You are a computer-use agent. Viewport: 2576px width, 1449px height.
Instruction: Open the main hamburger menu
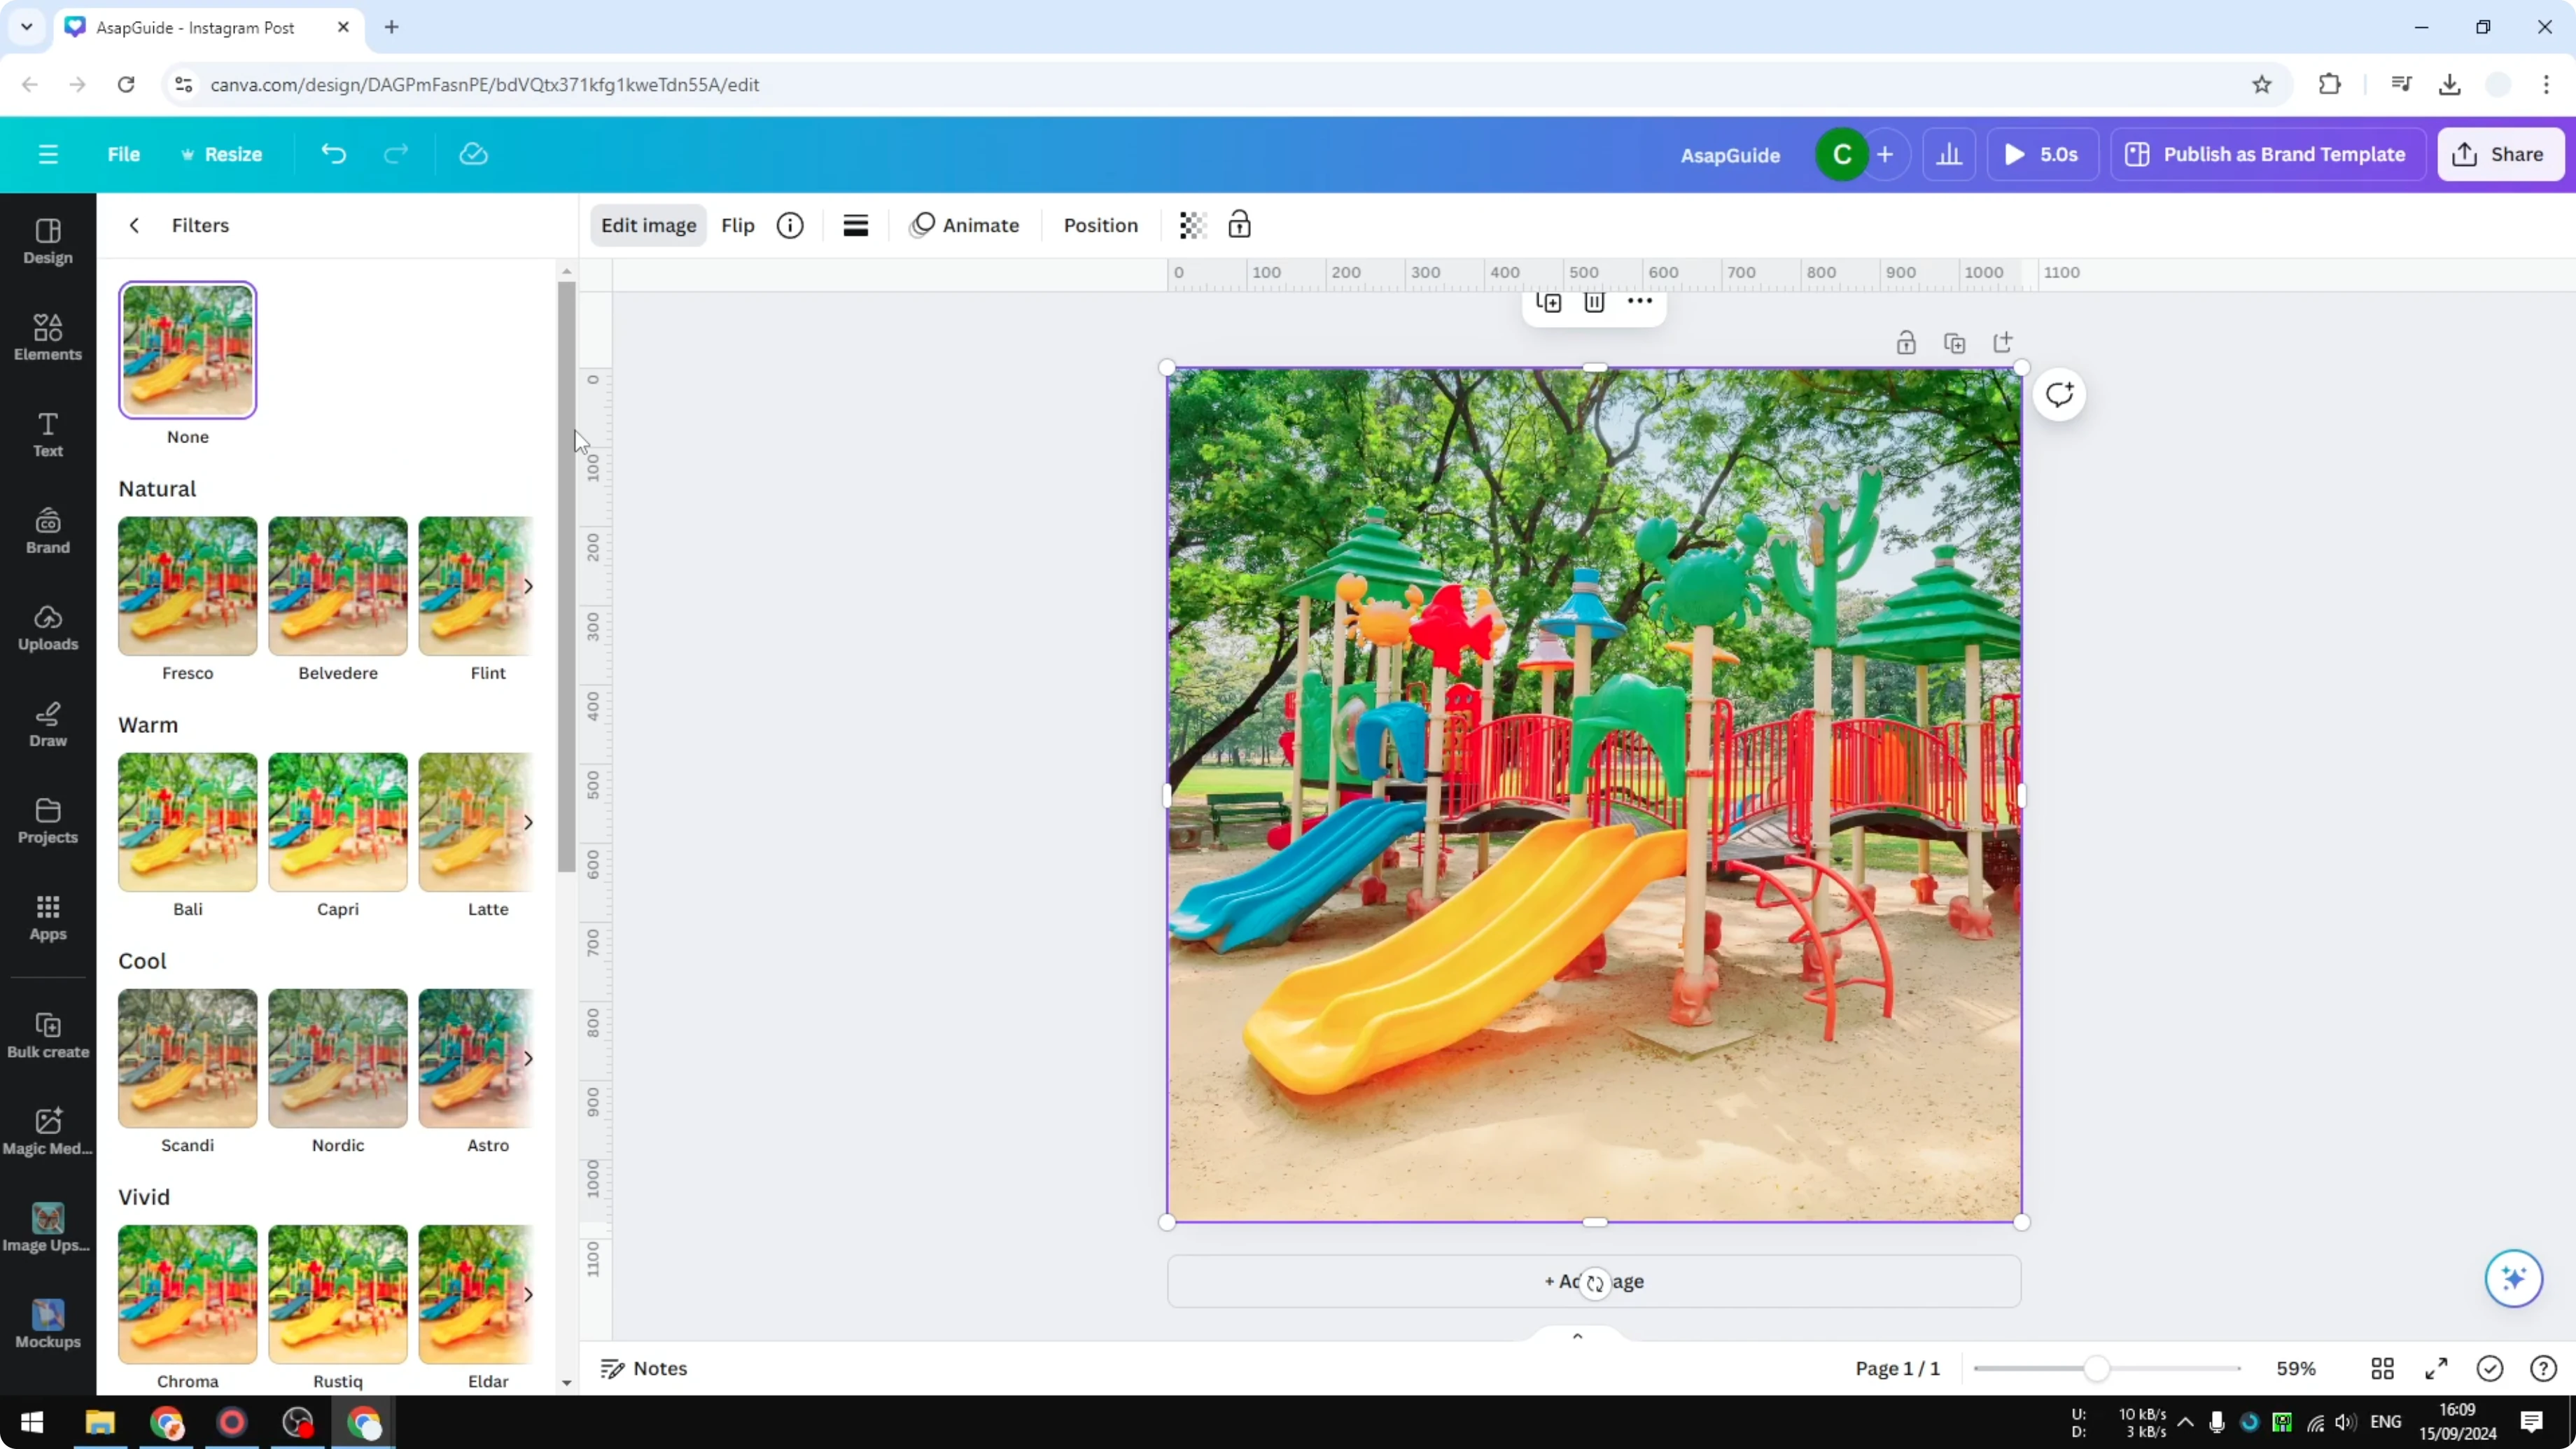tap(48, 154)
